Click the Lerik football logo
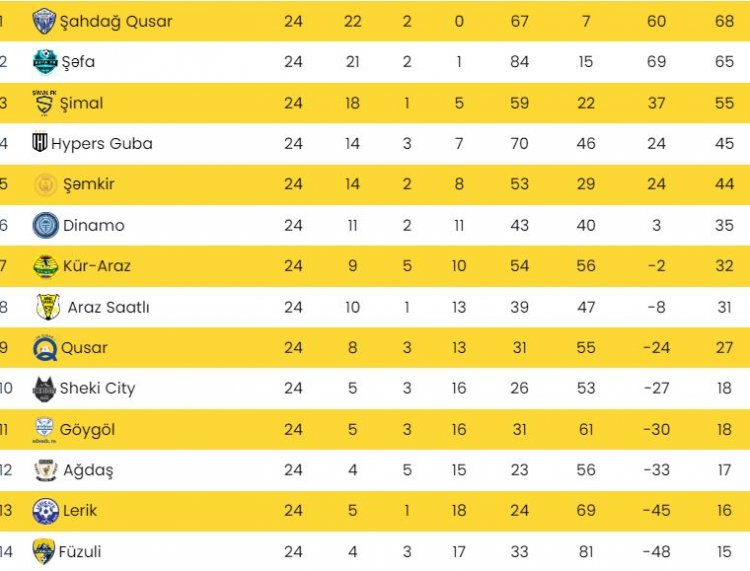The height and width of the screenshot is (571, 750). coord(45,510)
